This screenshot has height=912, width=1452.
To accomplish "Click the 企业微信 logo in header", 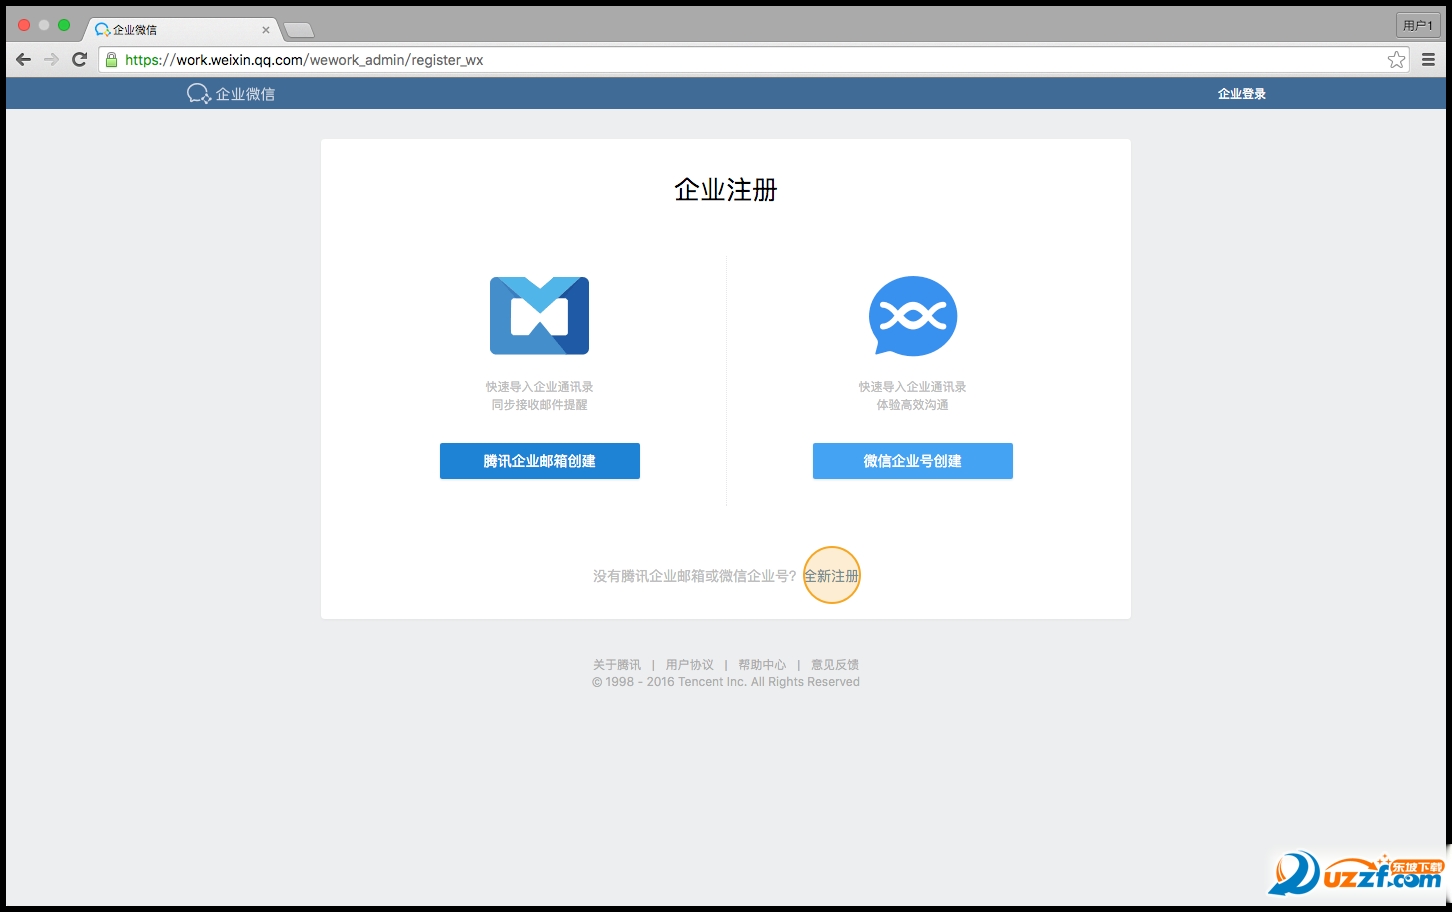I will 231,94.
